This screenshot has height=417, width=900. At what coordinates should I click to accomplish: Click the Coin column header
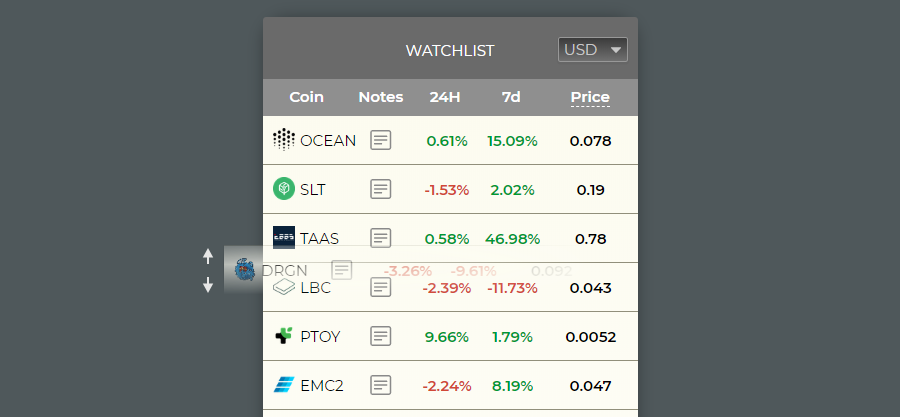pos(306,98)
